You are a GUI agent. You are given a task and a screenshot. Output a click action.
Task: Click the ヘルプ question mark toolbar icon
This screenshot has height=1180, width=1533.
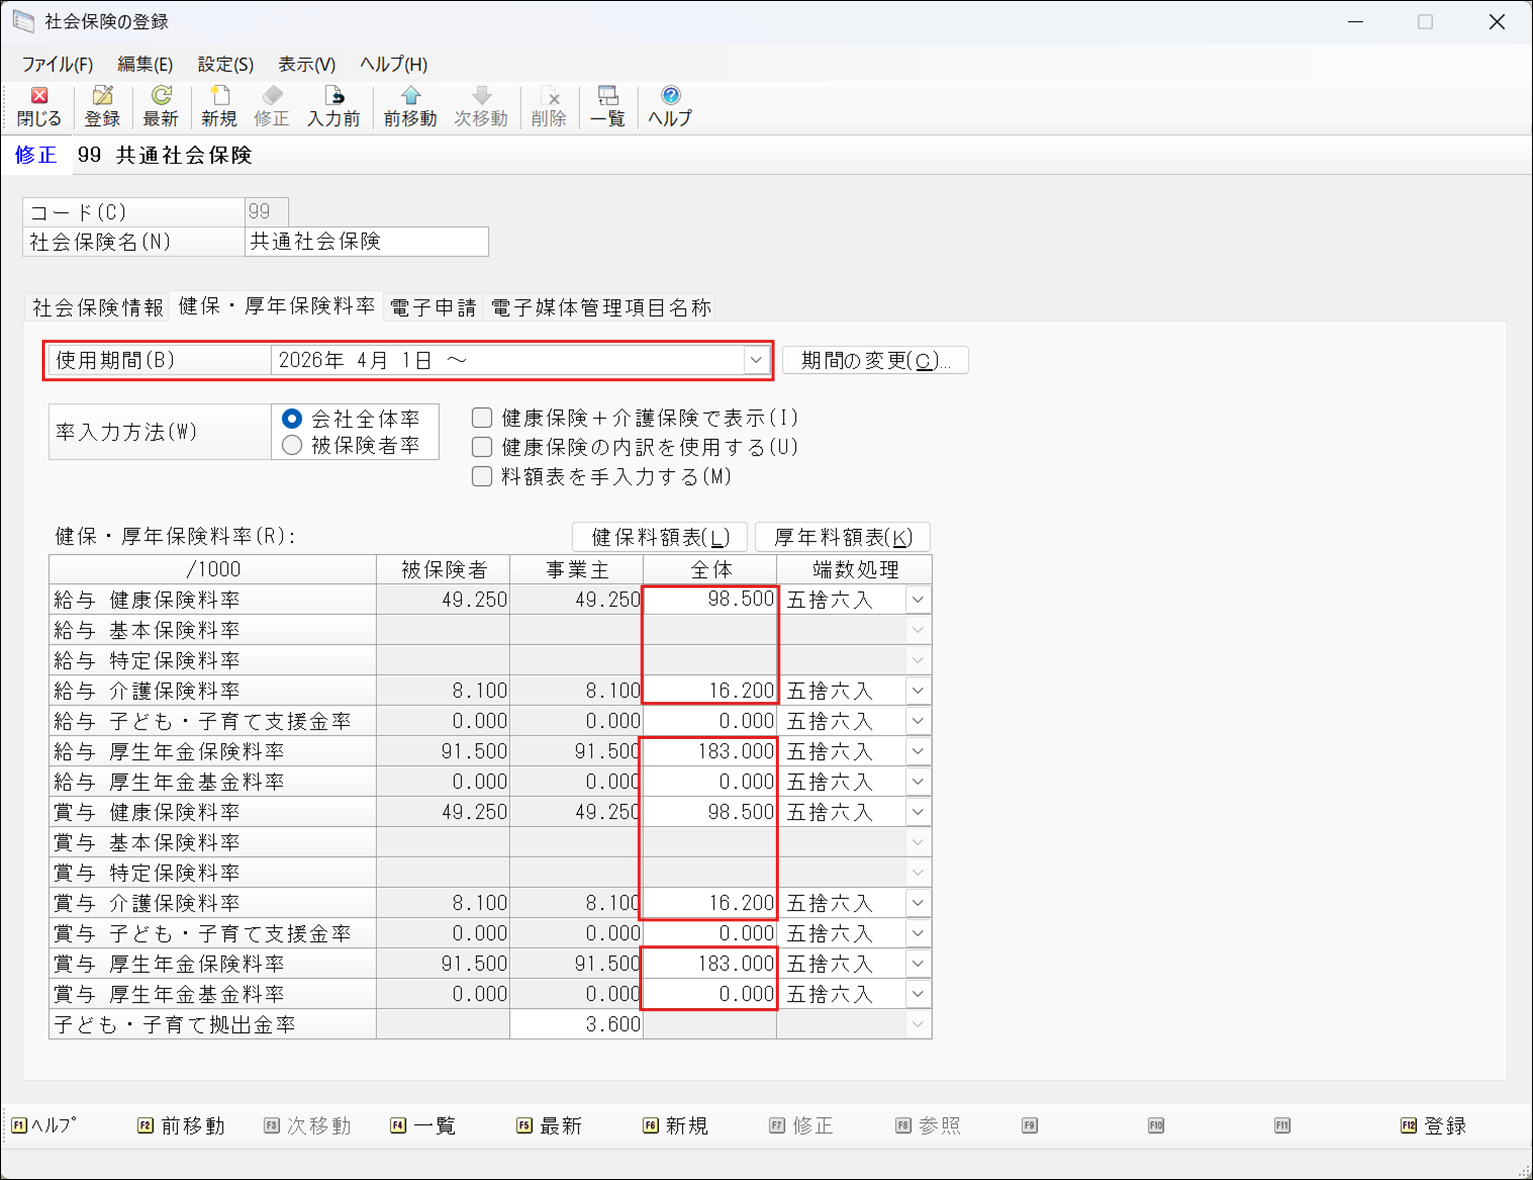pos(670,105)
